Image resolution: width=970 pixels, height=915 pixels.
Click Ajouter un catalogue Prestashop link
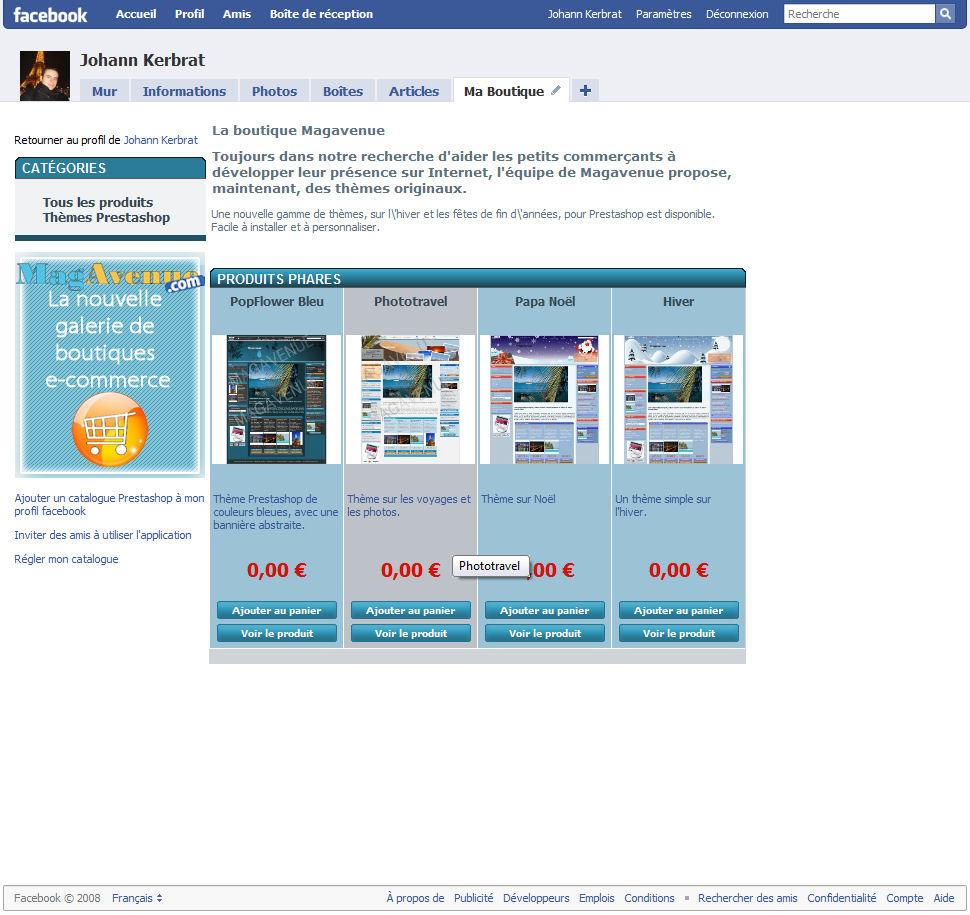[109, 504]
